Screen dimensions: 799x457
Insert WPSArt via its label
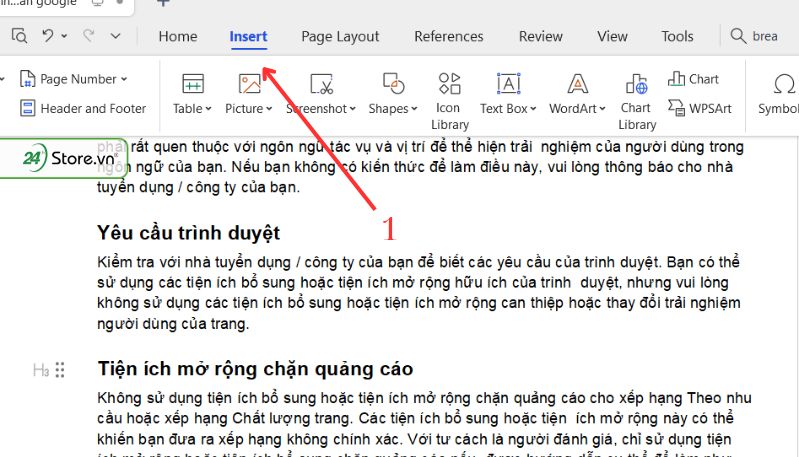(710, 109)
